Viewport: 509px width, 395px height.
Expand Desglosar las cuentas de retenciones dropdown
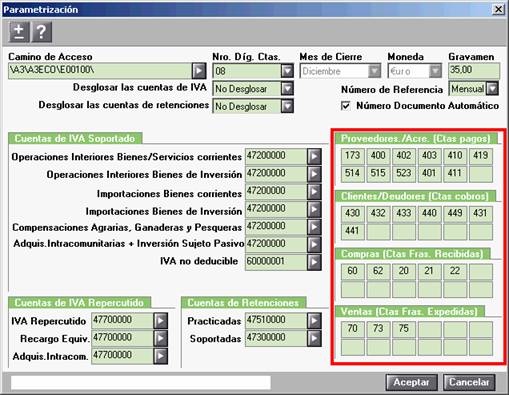pos(287,106)
